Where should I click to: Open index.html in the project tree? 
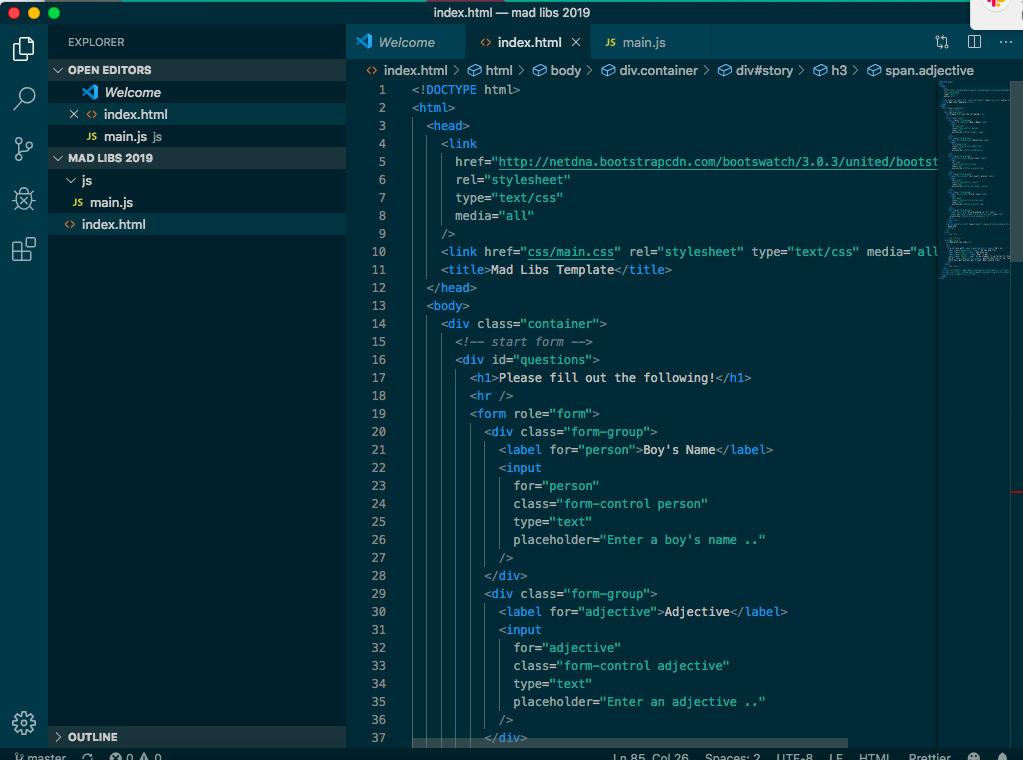tap(197, 224)
